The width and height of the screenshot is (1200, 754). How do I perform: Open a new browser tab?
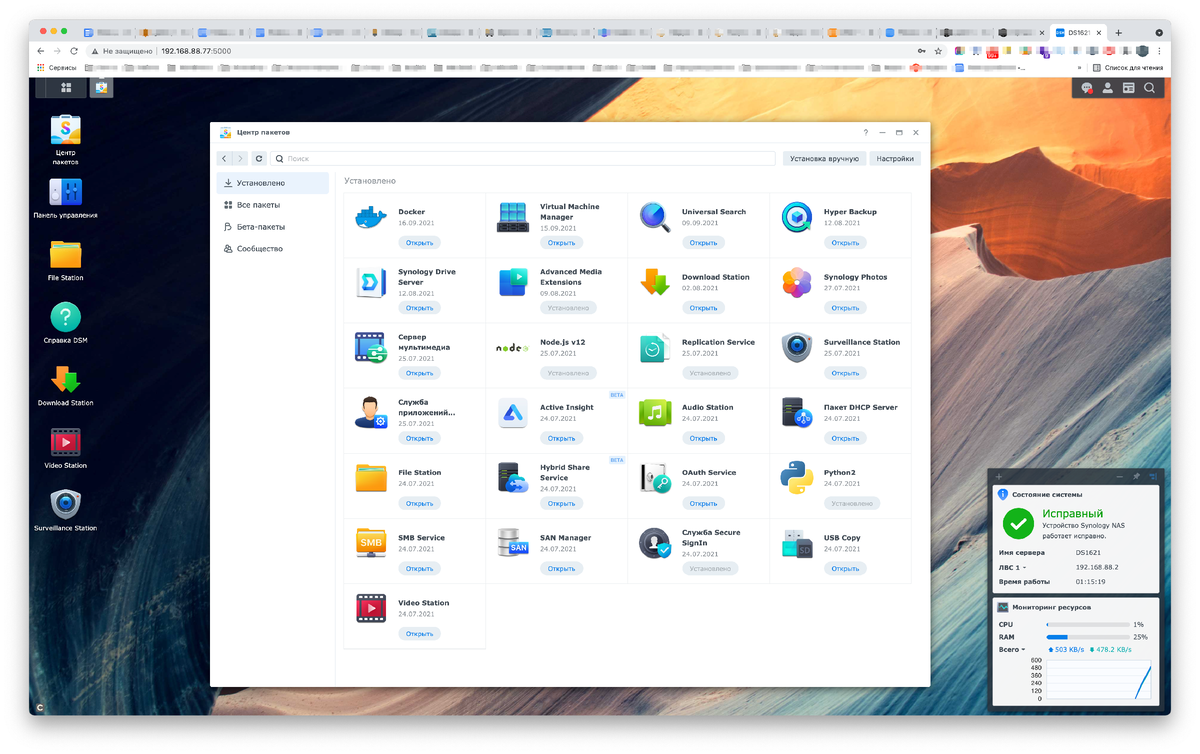coord(1119,33)
